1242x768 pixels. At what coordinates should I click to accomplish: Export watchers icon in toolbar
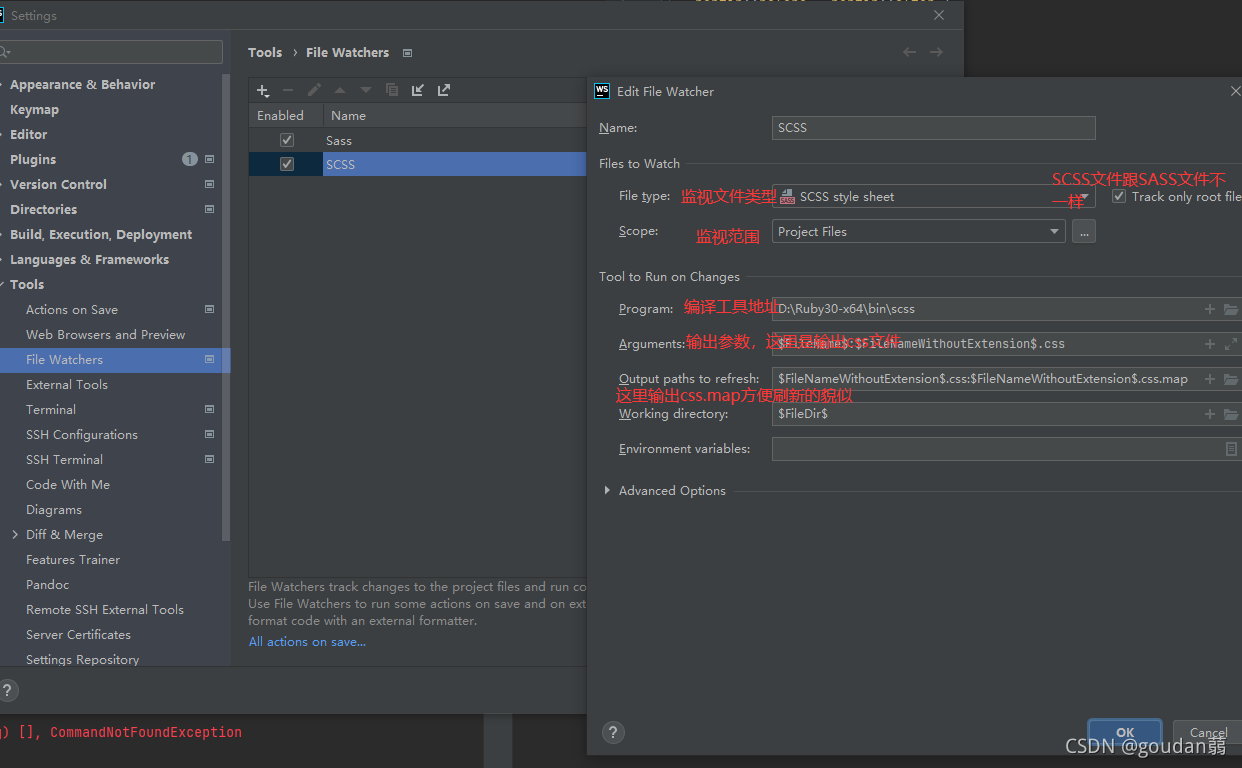tap(444, 90)
